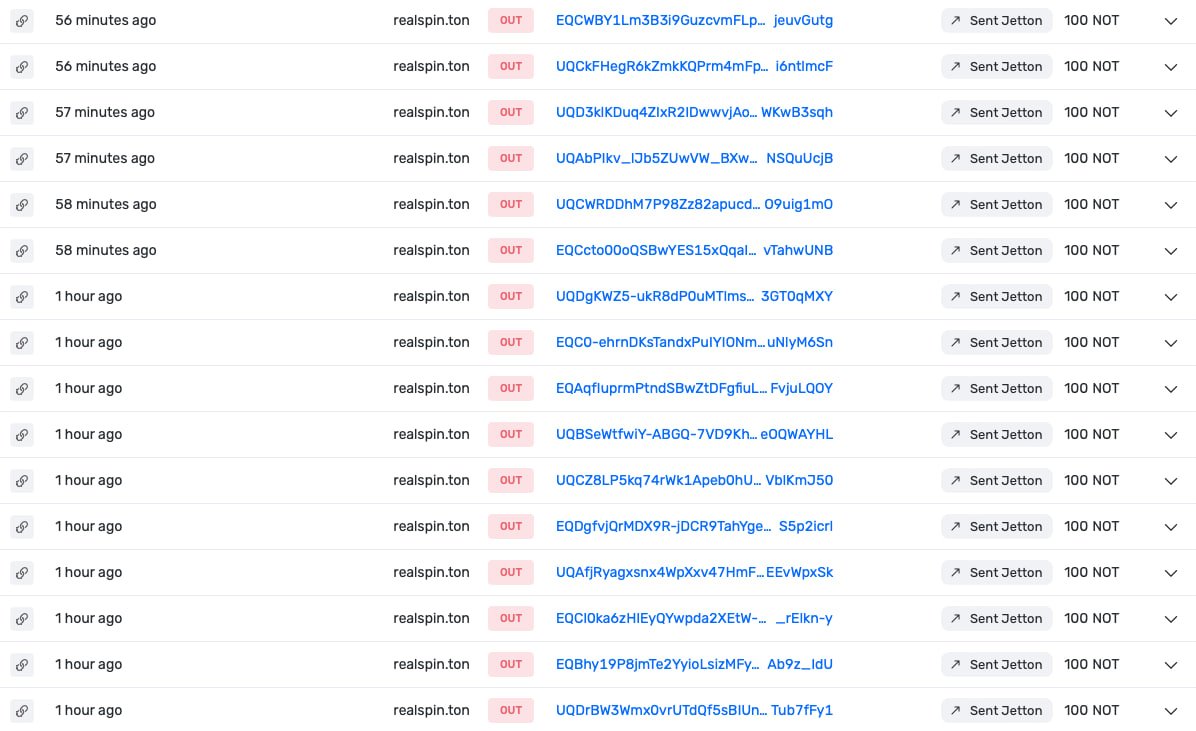Expand S5p2icrl transaction chevron

click(1171, 527)
